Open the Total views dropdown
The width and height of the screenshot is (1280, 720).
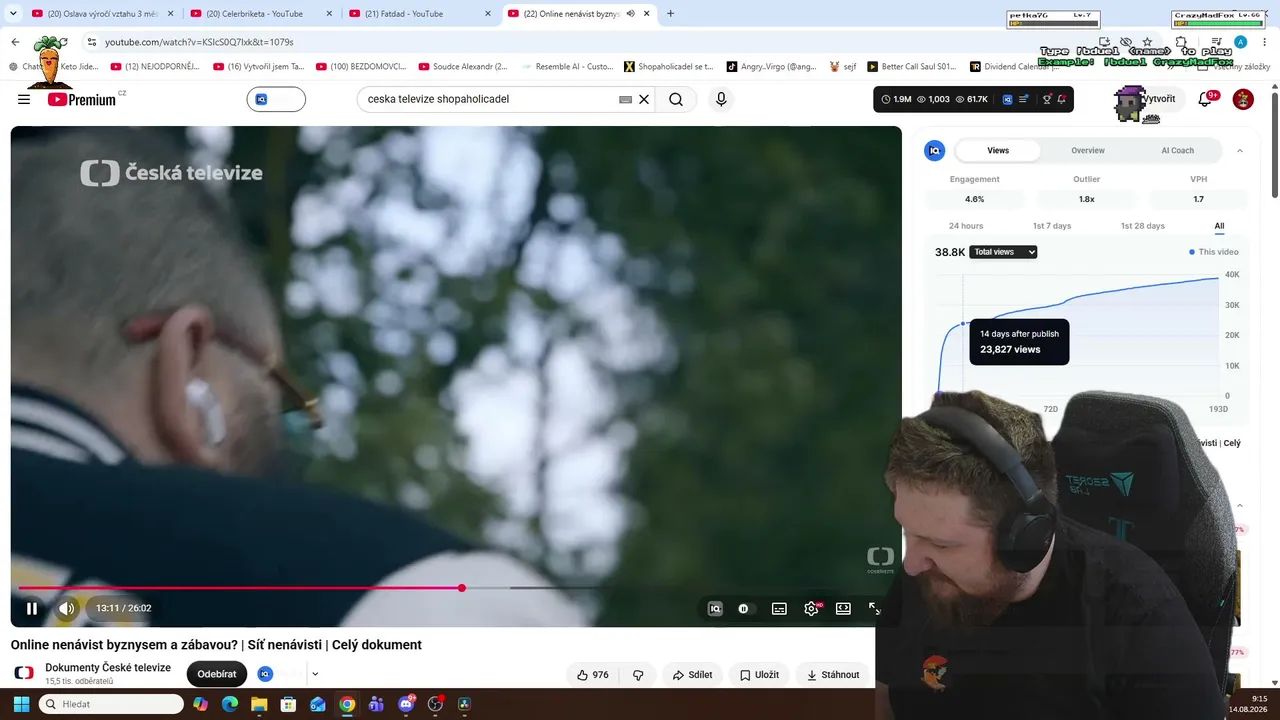1003,252
